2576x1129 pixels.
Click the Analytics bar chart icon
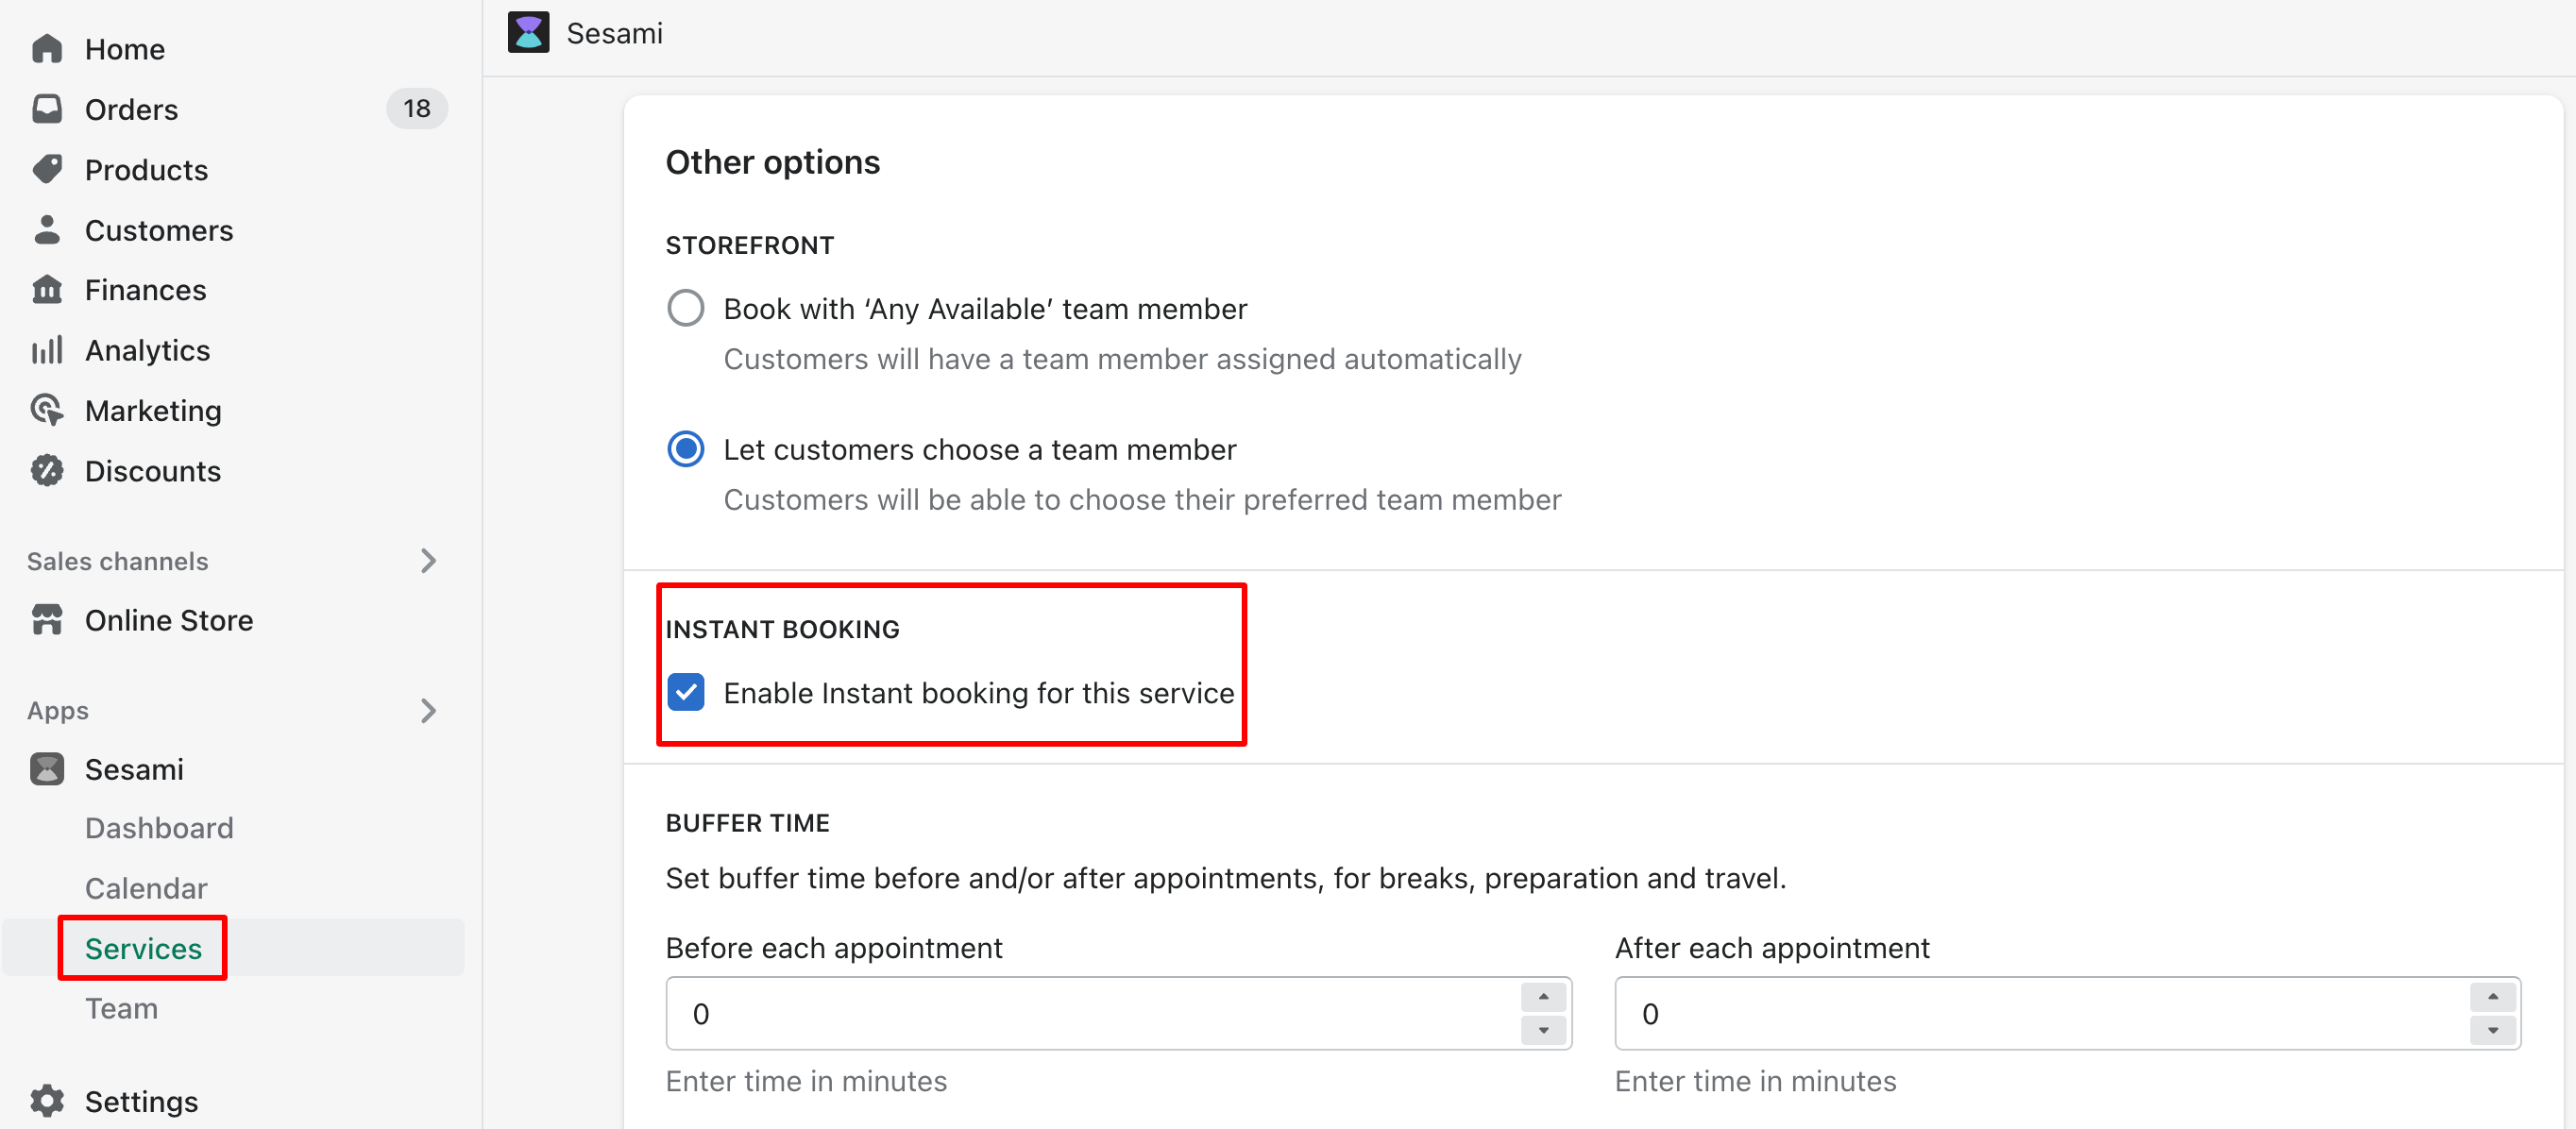47,350
